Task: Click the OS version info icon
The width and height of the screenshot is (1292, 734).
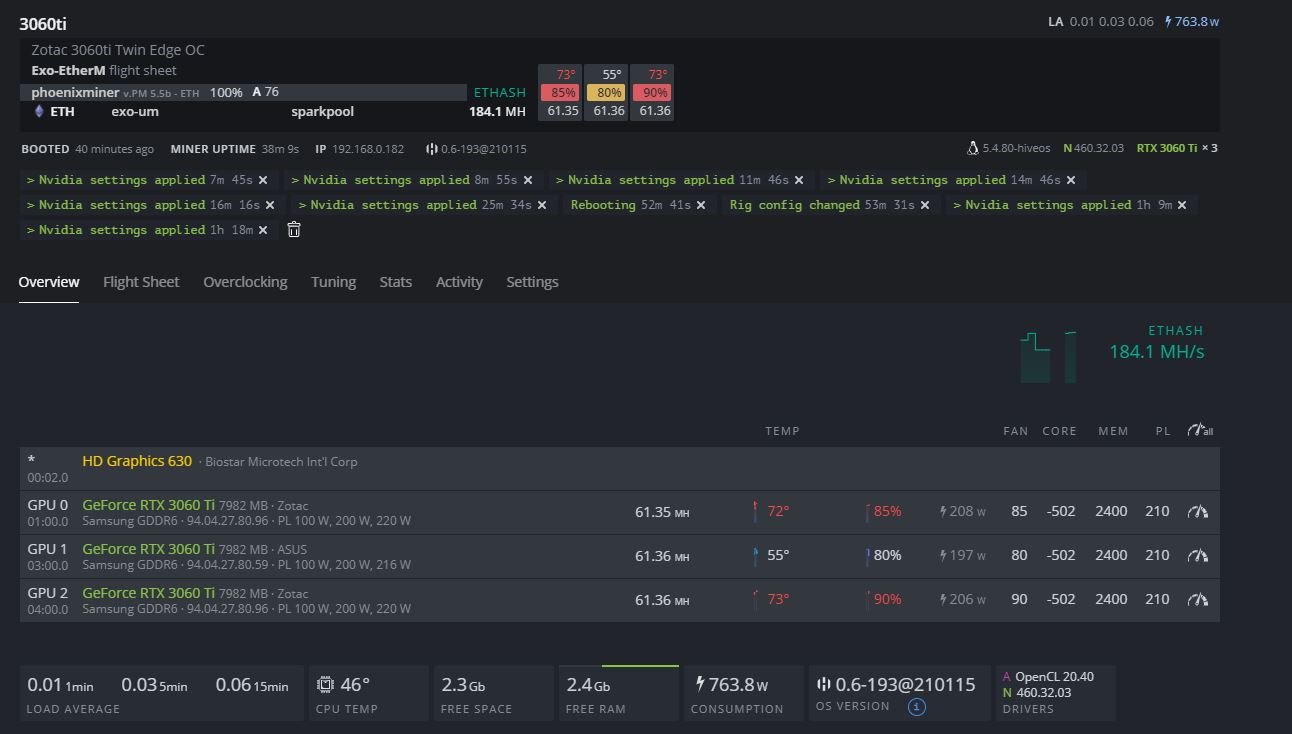Action: pos(916,707)
